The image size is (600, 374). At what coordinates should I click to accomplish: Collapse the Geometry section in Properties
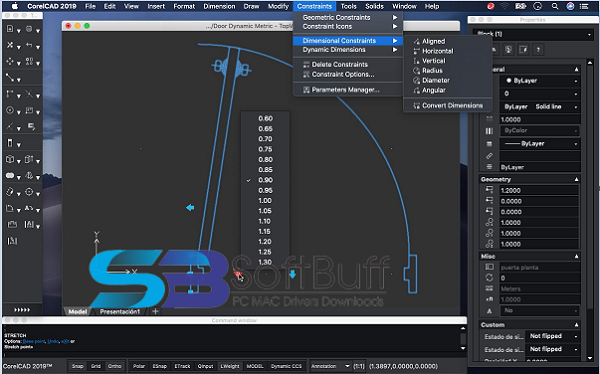coord(576,179)
